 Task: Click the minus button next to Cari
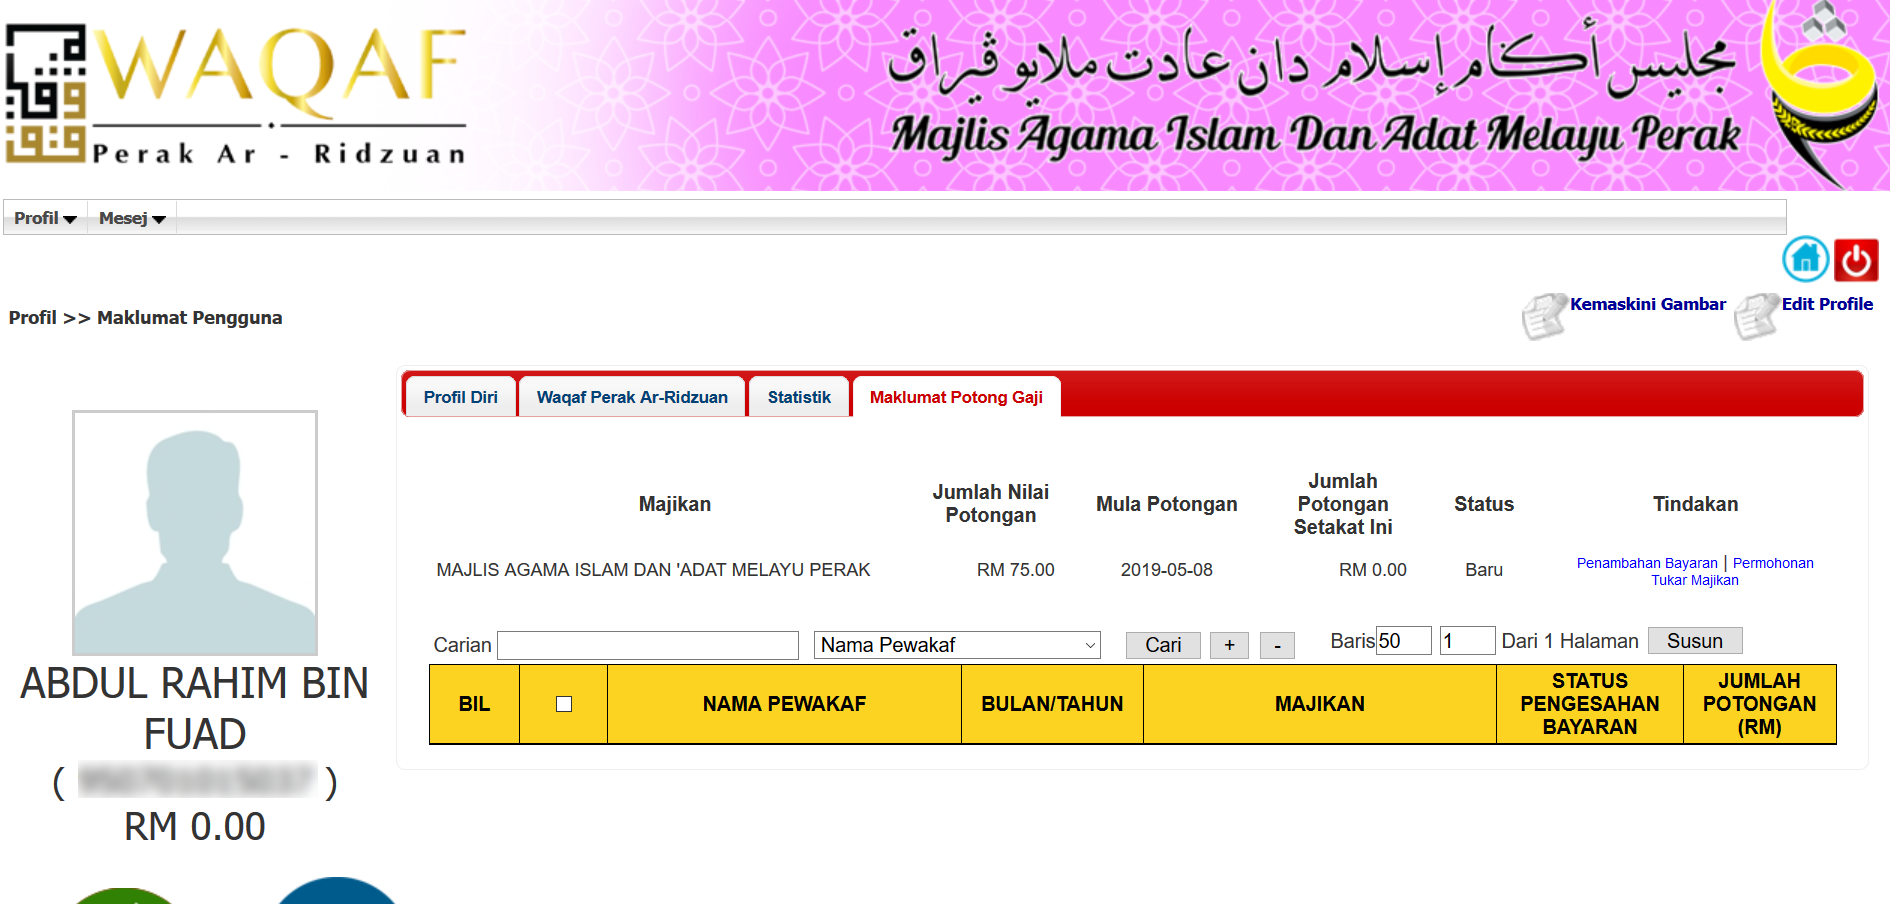(1277, 645)
